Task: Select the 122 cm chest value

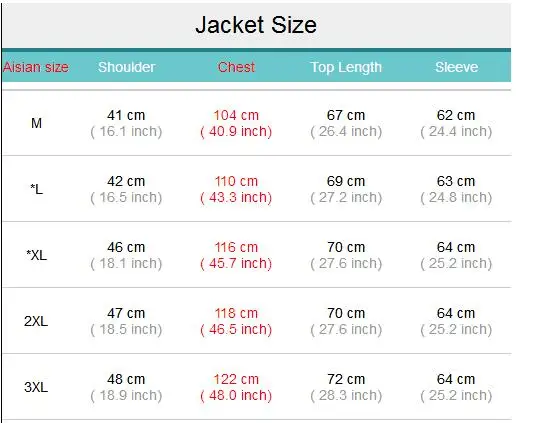Action: [x=236, y=379]
